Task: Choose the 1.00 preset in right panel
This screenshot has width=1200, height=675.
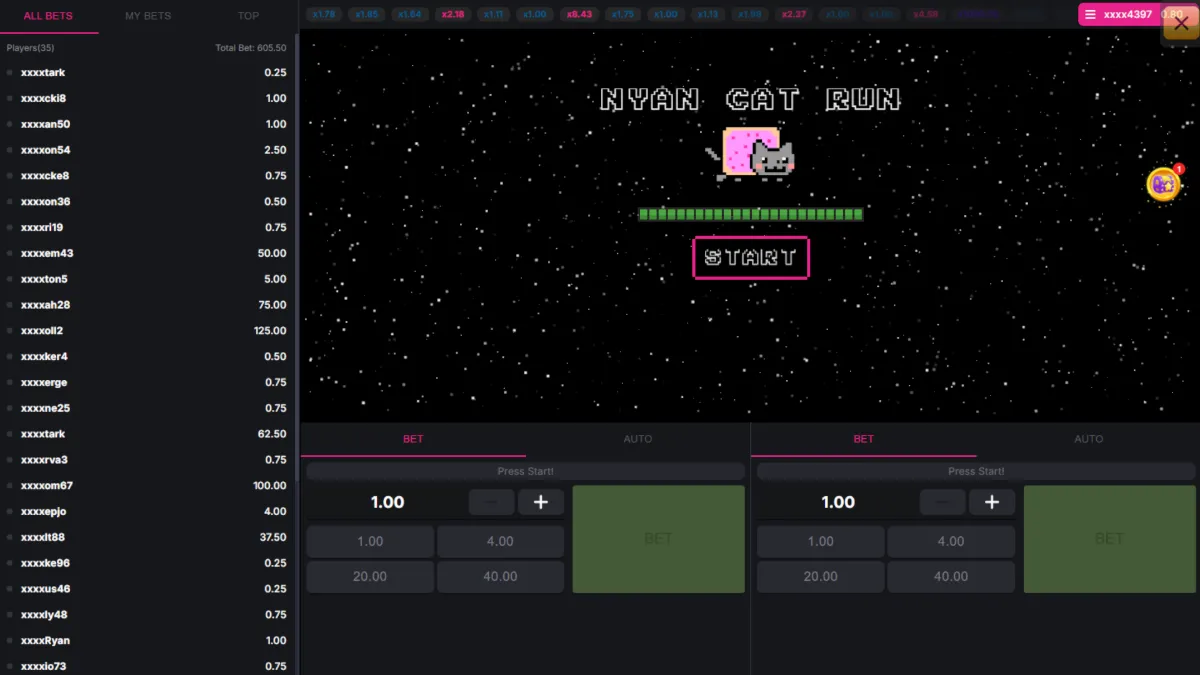Action: pyautogui.click(x=821, y=541)
